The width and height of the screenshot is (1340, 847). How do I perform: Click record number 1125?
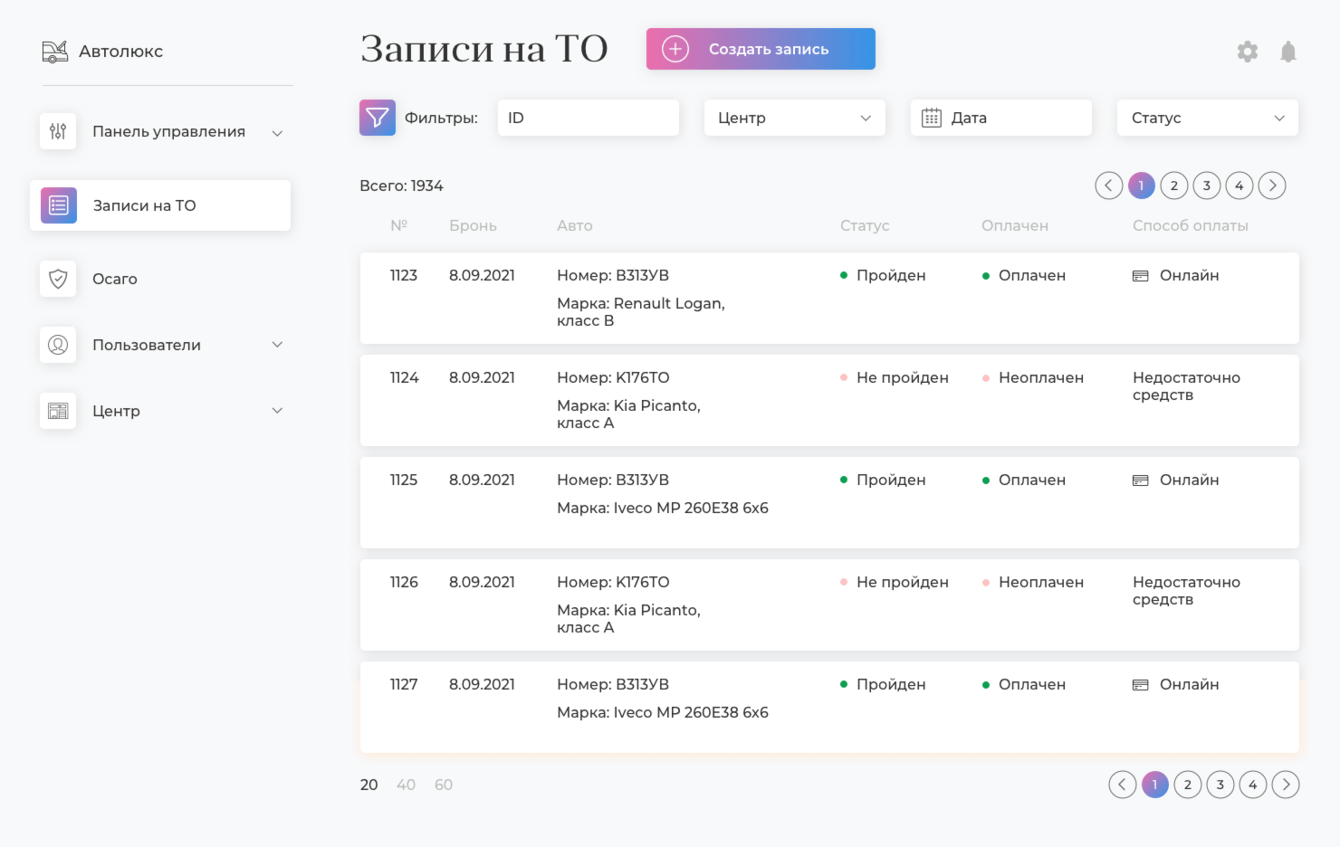point(404,480)
